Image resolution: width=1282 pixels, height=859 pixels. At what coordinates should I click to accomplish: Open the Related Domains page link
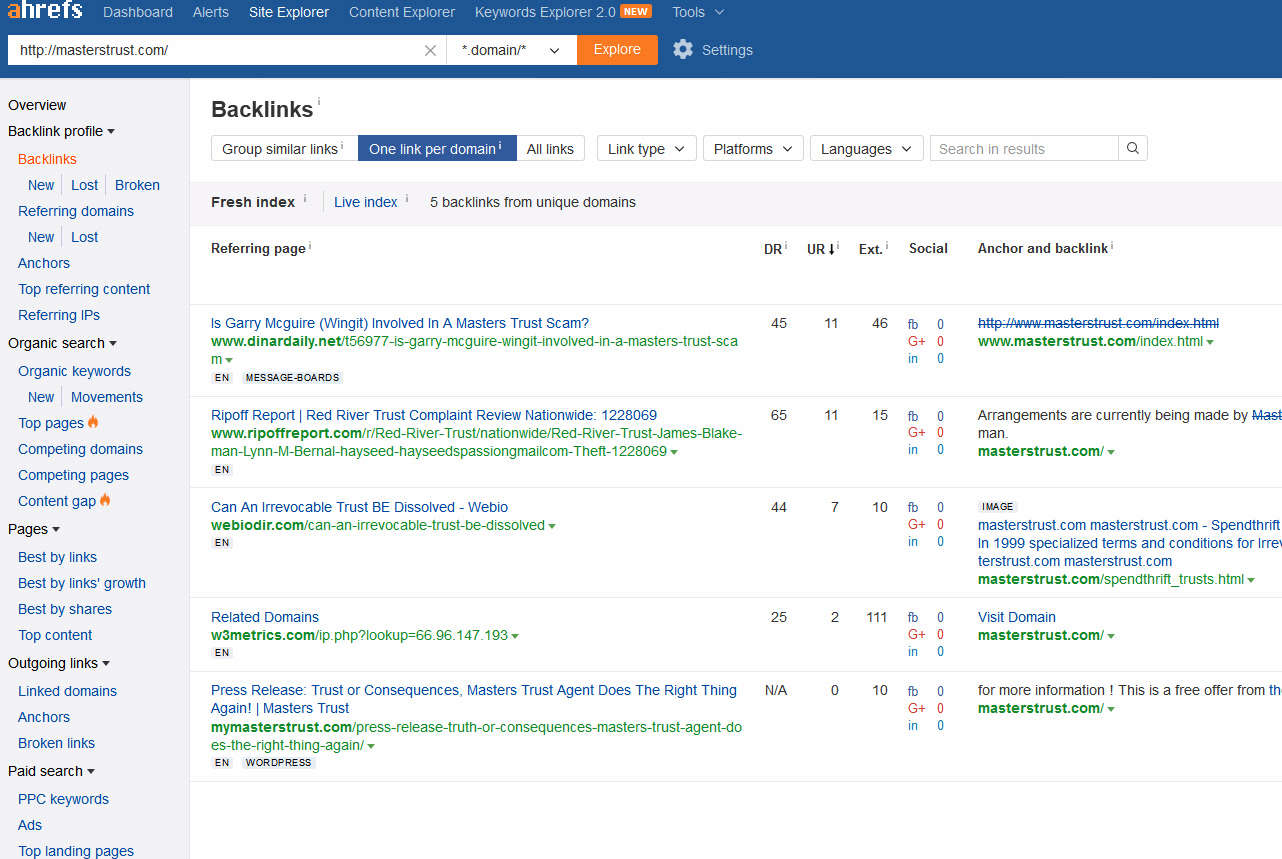tap(265, 617)
